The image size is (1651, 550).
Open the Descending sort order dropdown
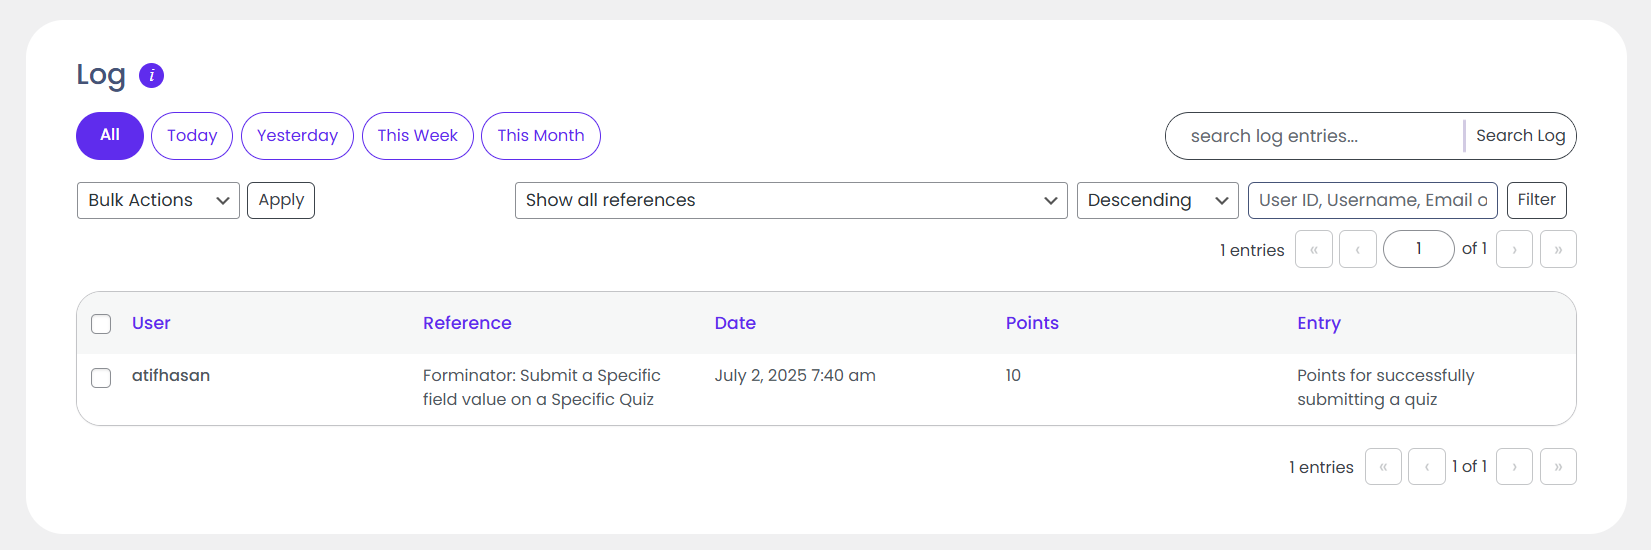point(1157,200)
